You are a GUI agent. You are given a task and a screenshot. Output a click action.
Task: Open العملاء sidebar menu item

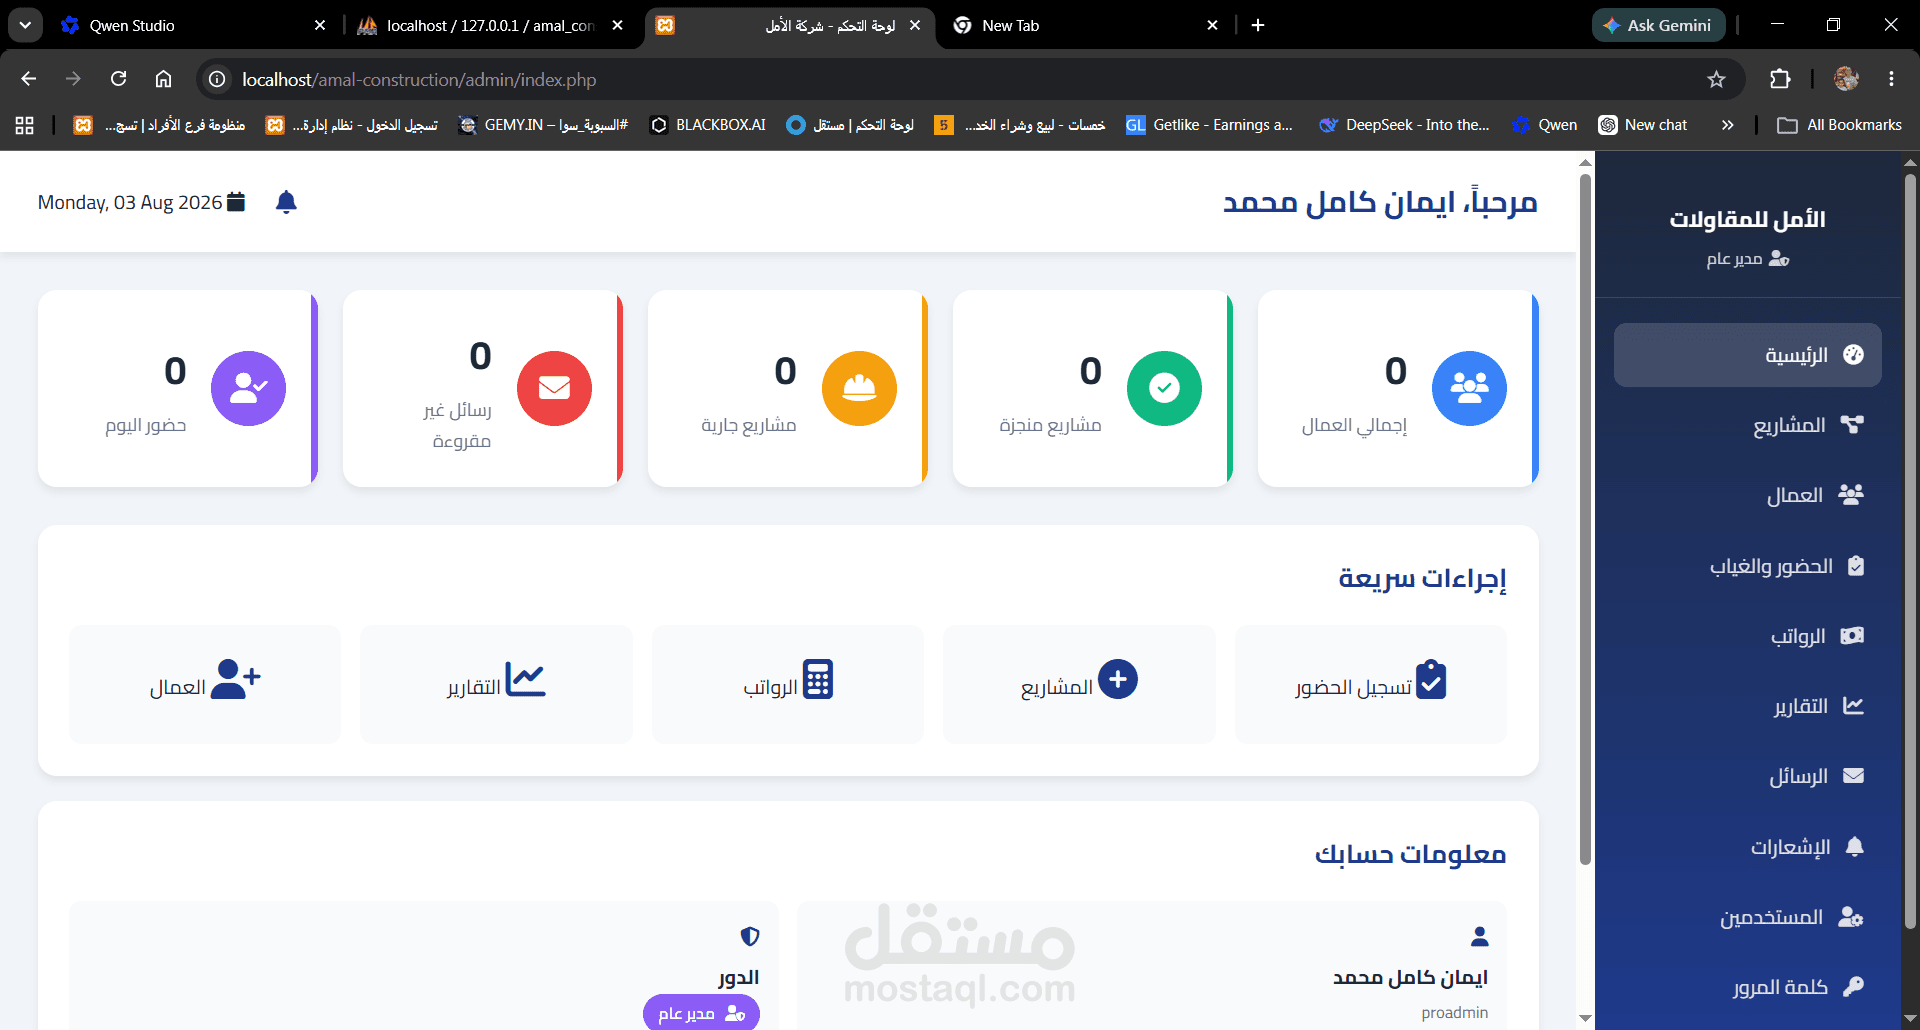(x=1747, y=495)
